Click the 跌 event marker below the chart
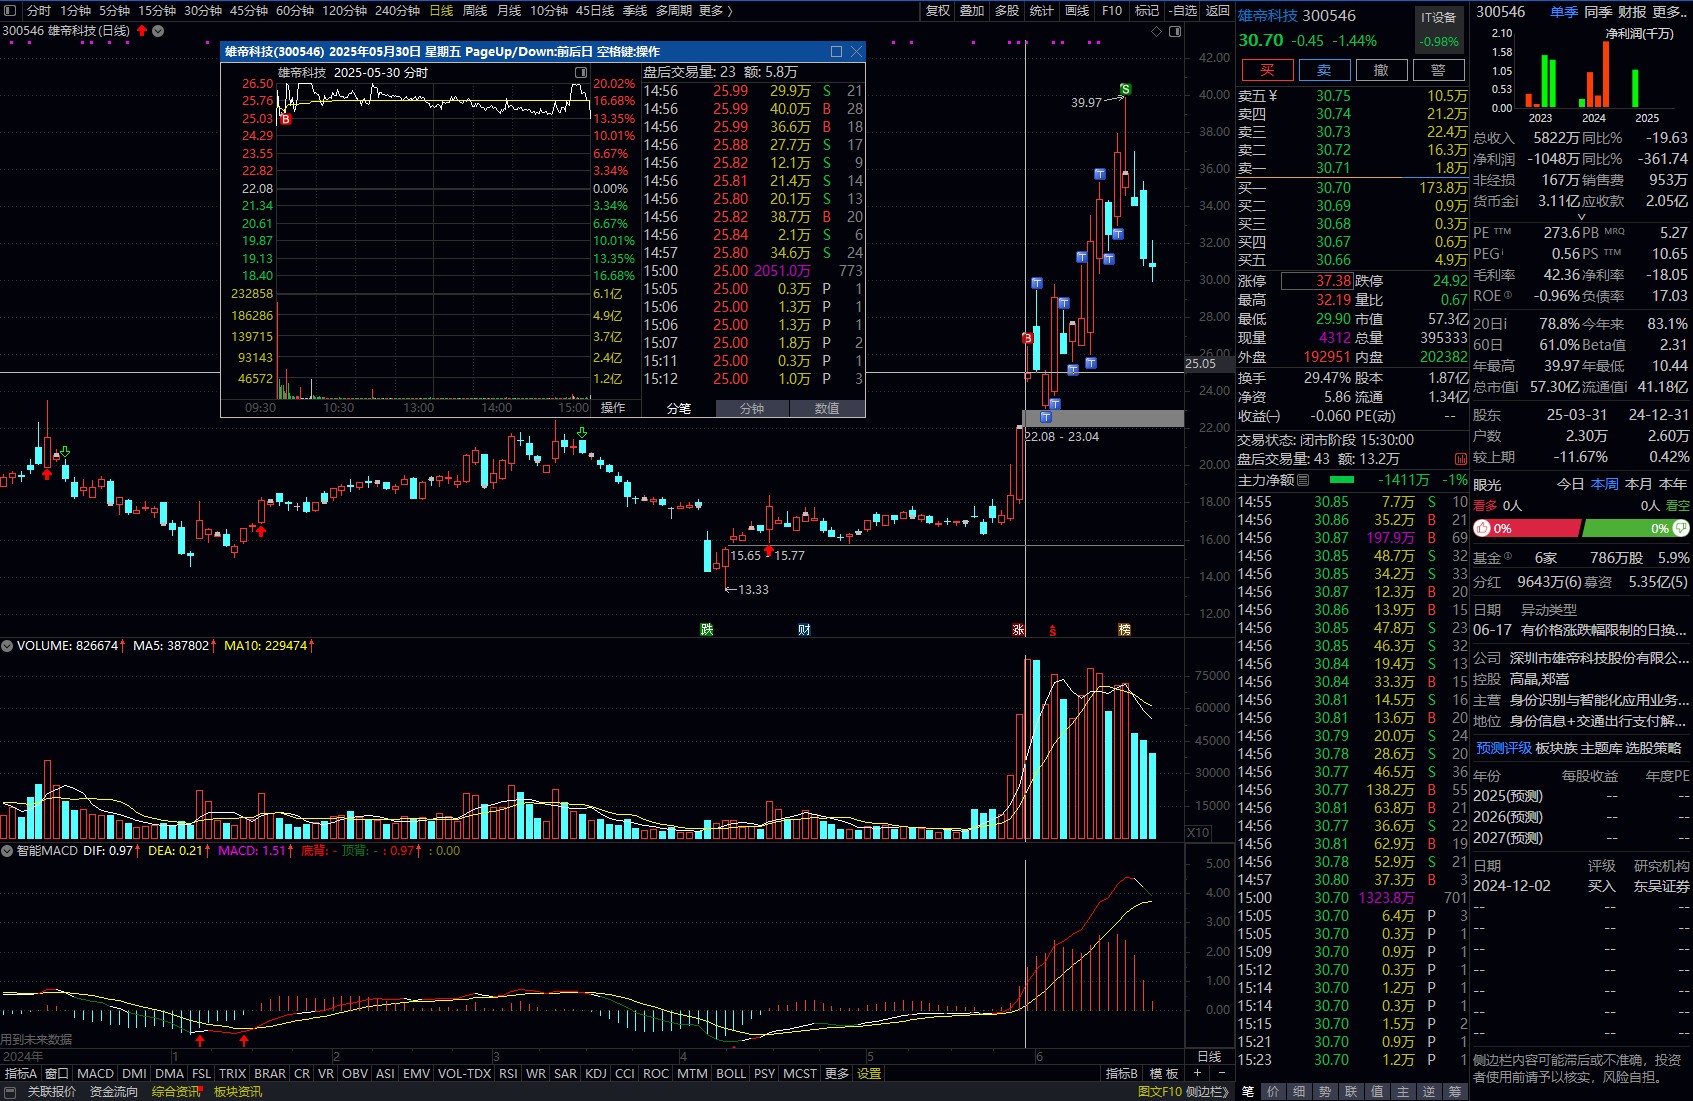The image size is (1693, 1101). [x=707, y=629]
